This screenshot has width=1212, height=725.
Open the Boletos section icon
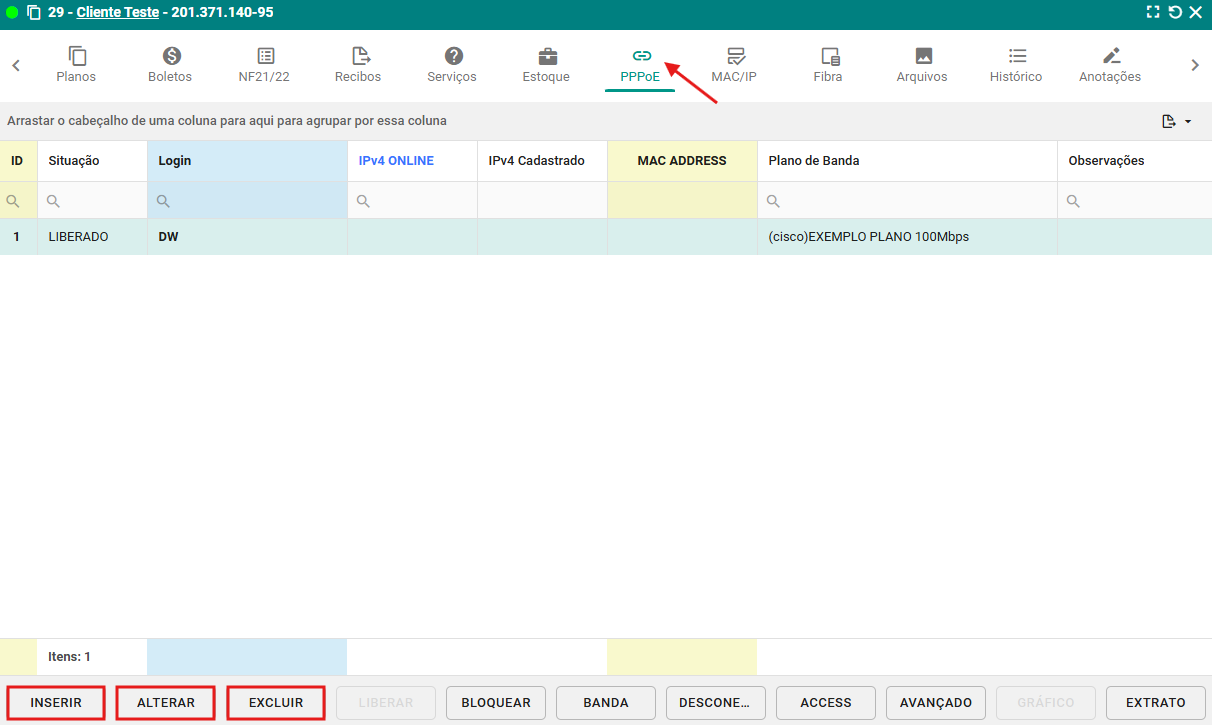coord(170,56)
